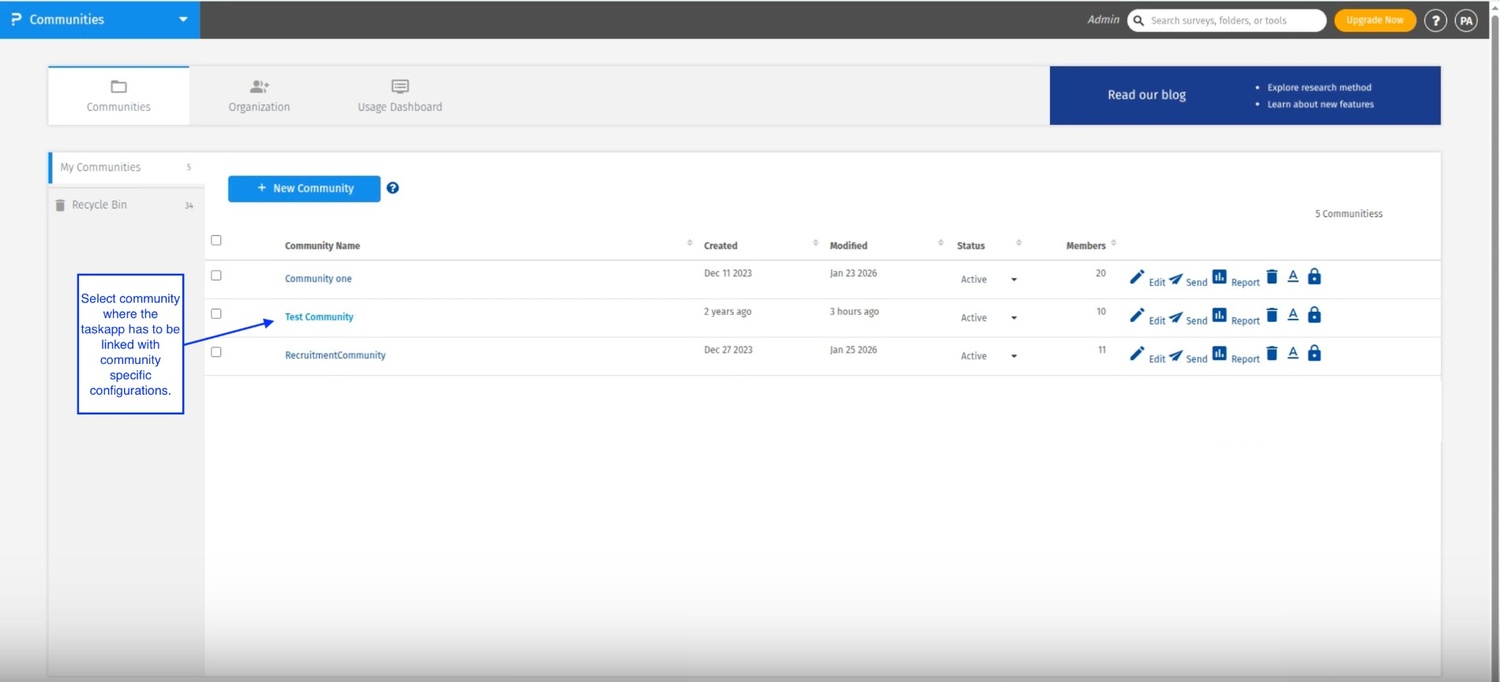The image size is (1500, 682).
Task: Click the lock icon for Test Community
Action: pos(1314,315)
